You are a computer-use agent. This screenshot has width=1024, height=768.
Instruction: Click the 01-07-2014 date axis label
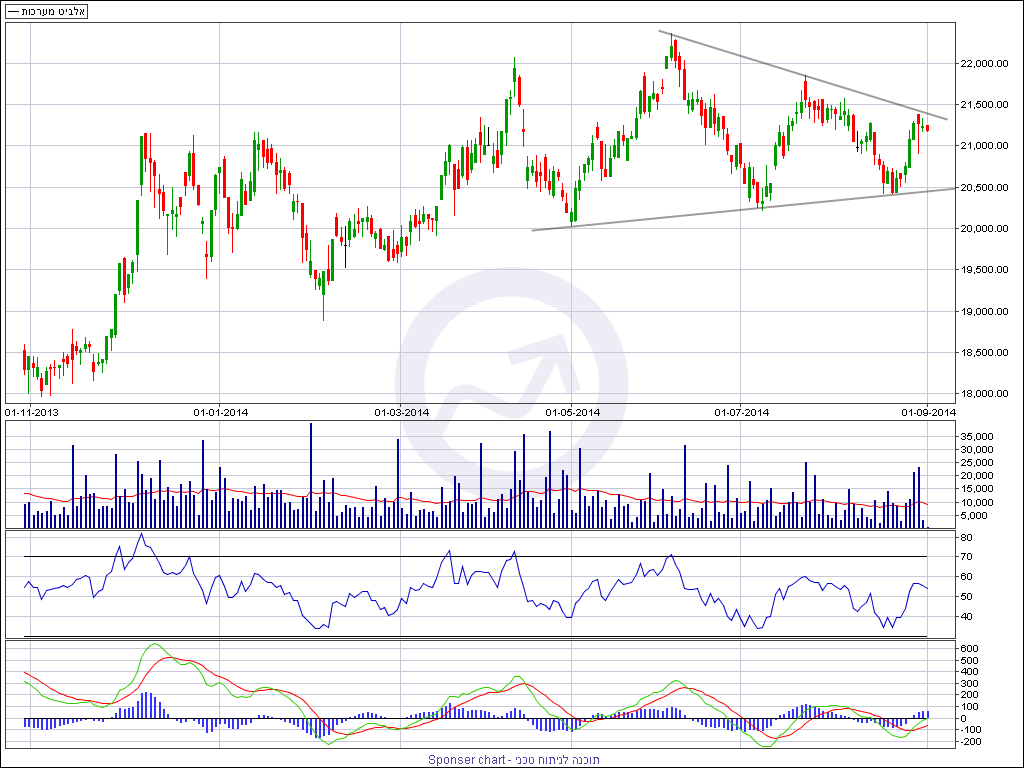742,411
